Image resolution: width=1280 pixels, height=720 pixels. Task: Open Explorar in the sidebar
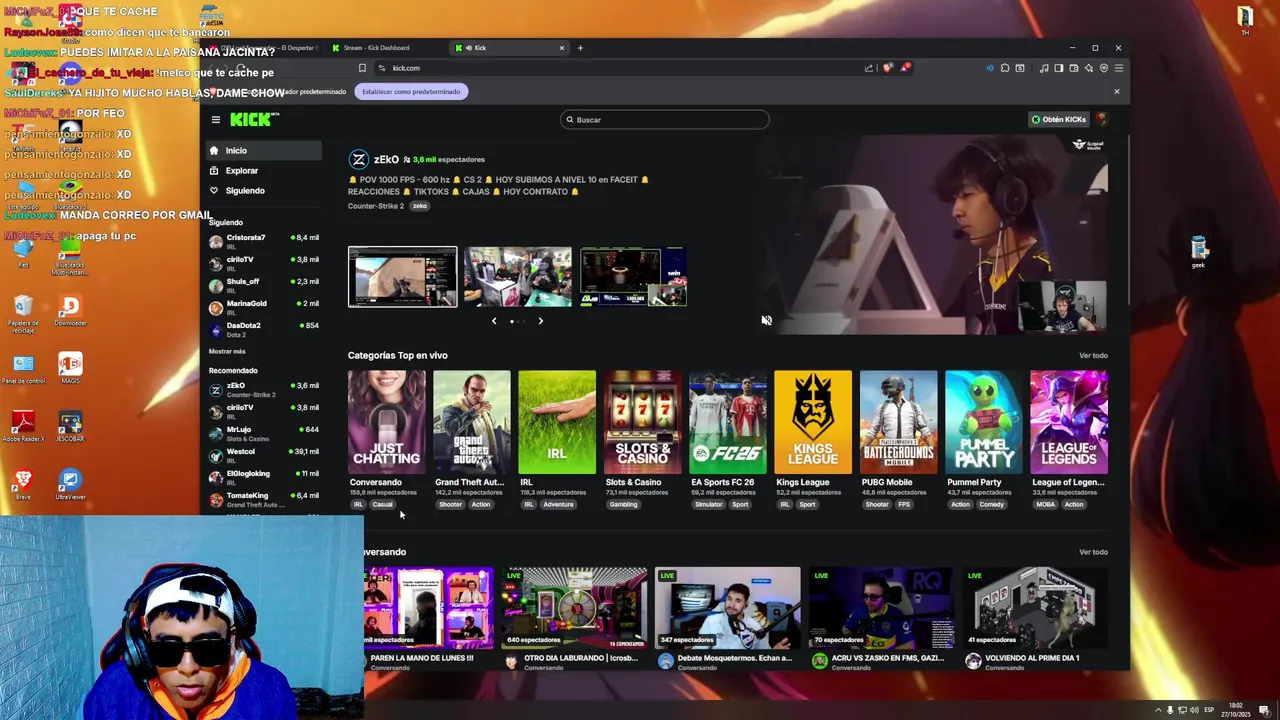pos(263,171)
